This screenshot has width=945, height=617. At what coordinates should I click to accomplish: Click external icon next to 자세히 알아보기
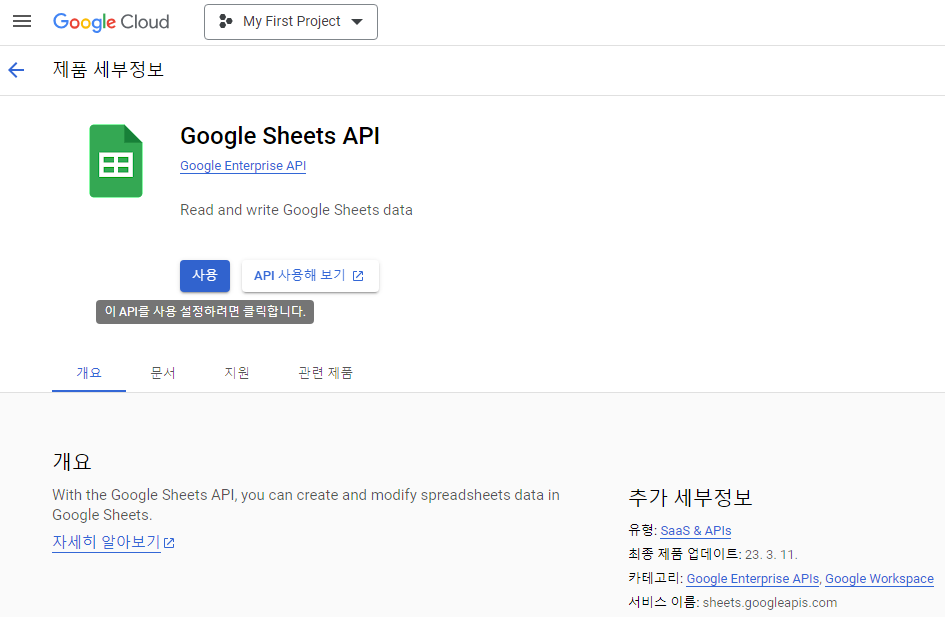coord(169,543)
